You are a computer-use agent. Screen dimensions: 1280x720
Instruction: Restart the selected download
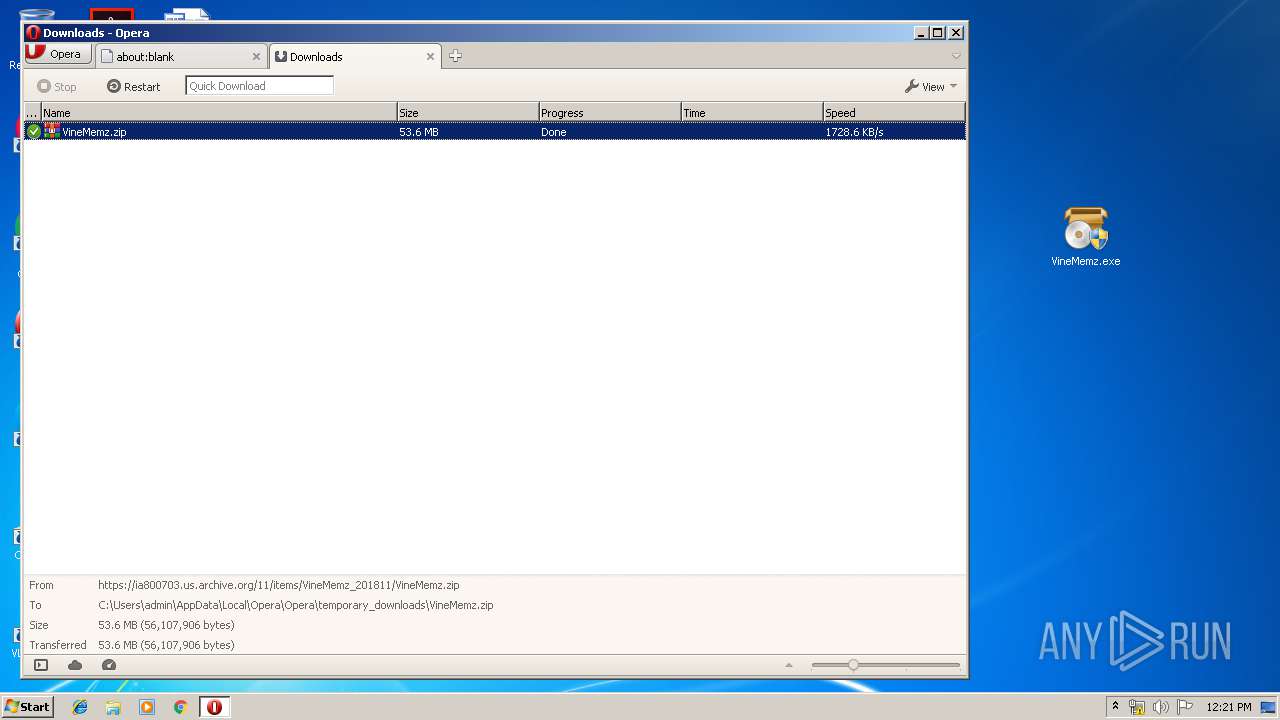134,87
